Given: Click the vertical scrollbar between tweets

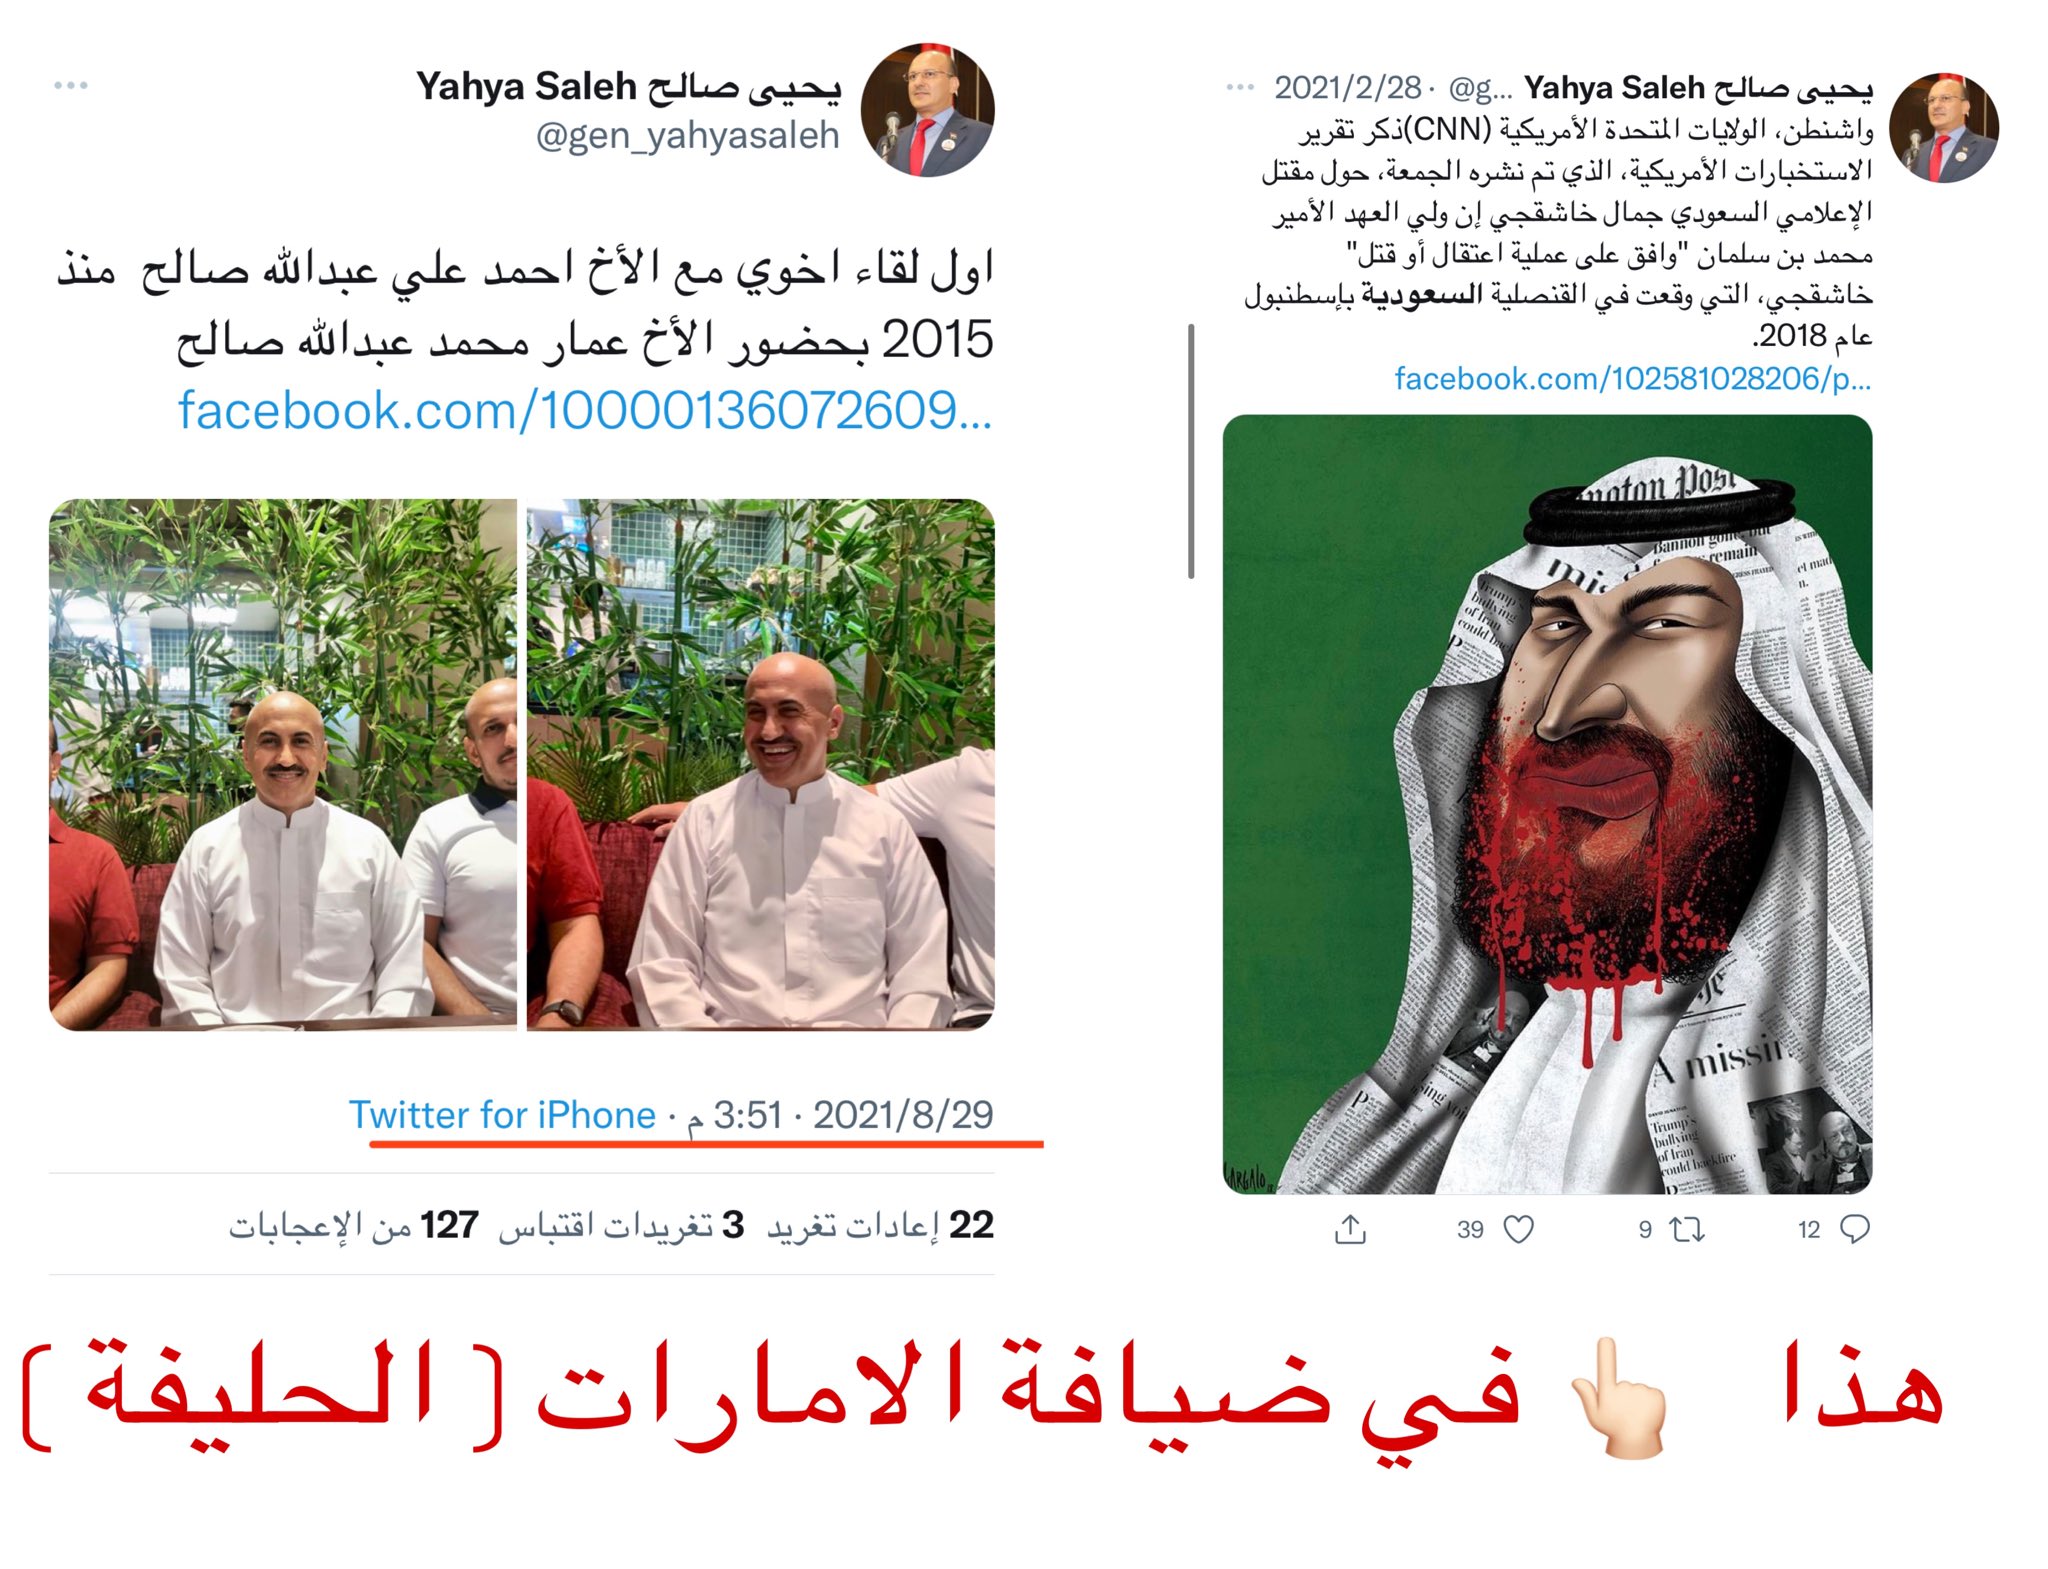Looking at the screenshot, I should pos(1191,451).
